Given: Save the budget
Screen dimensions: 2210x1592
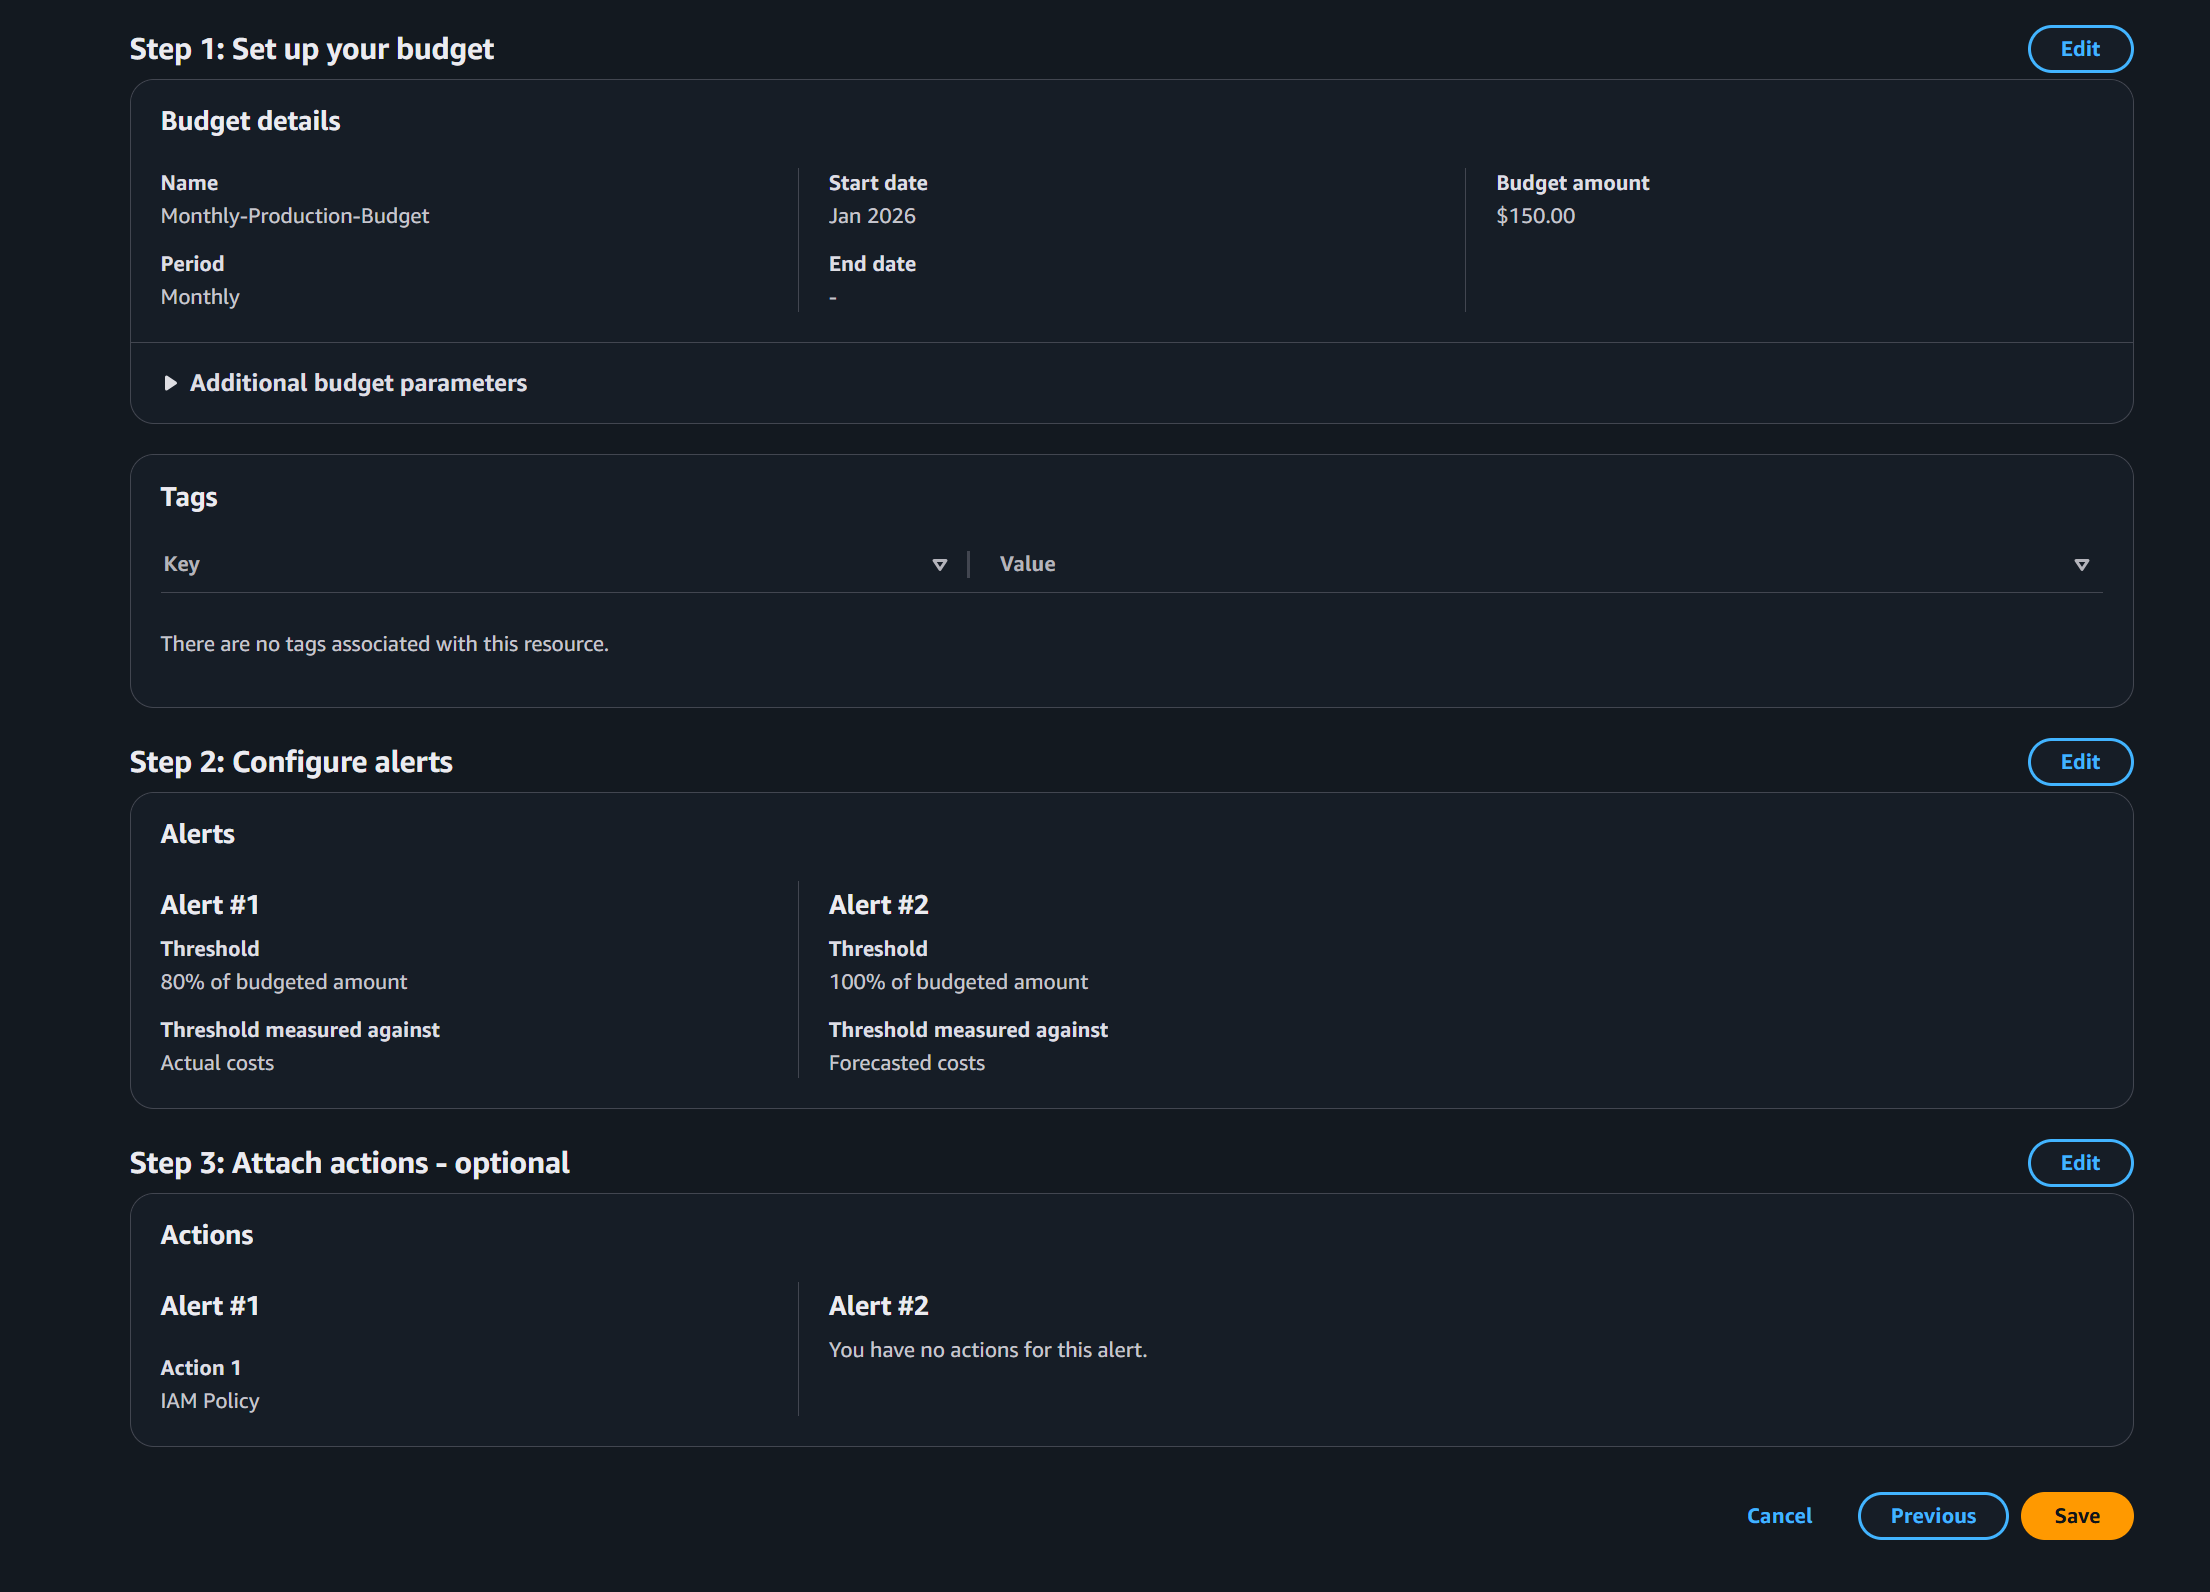Looking at the screenshot, I should (x=2076, y=1516).
